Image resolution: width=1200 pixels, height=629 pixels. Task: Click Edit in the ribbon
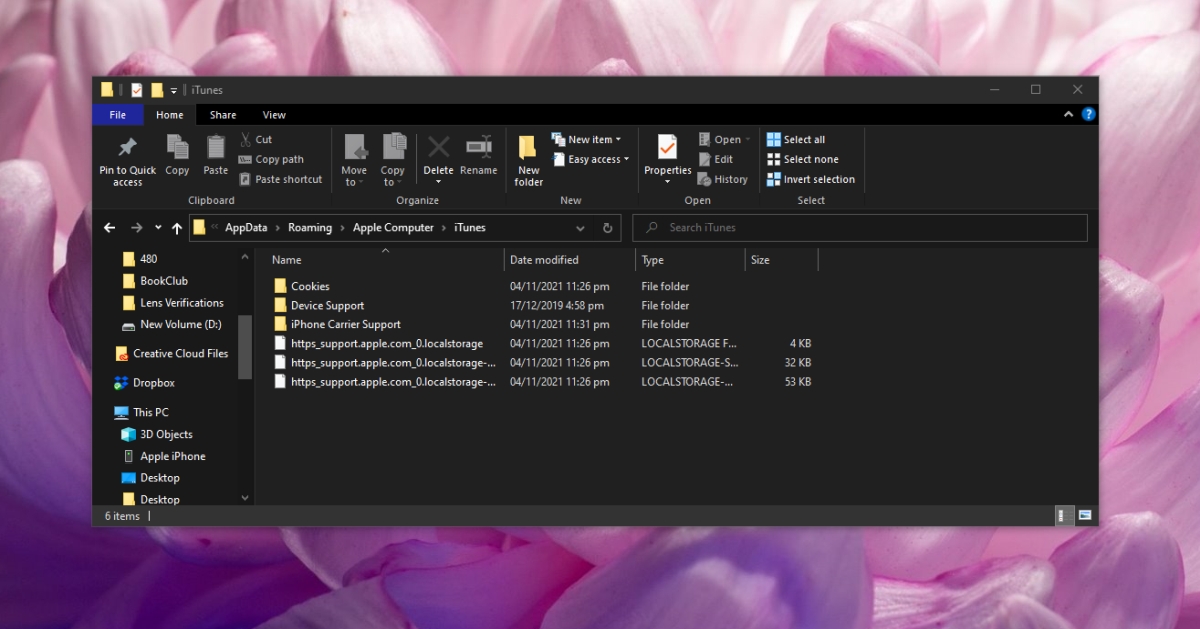click(x=716, y=160)
